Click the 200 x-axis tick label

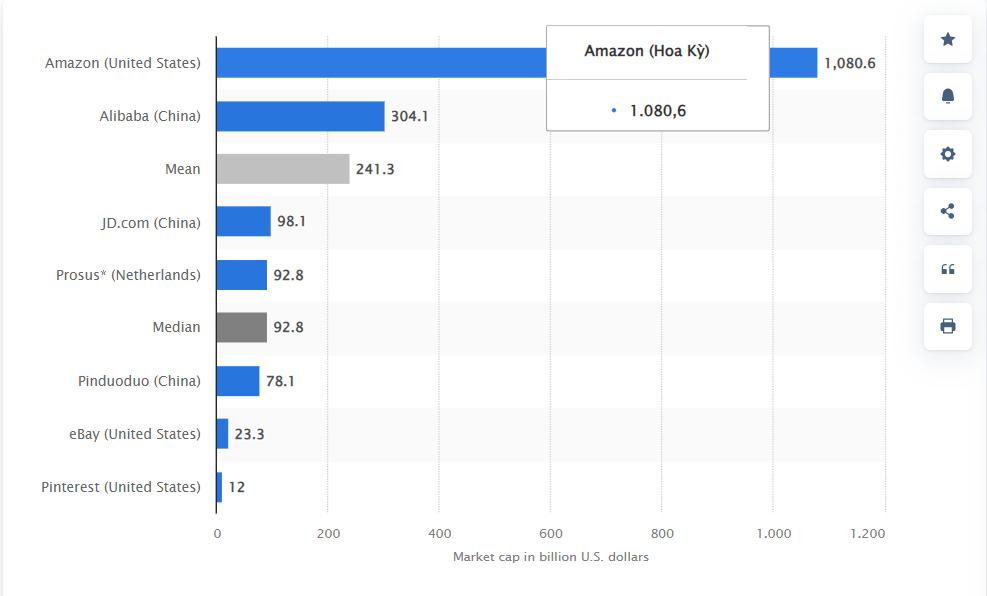coord(328,534)
